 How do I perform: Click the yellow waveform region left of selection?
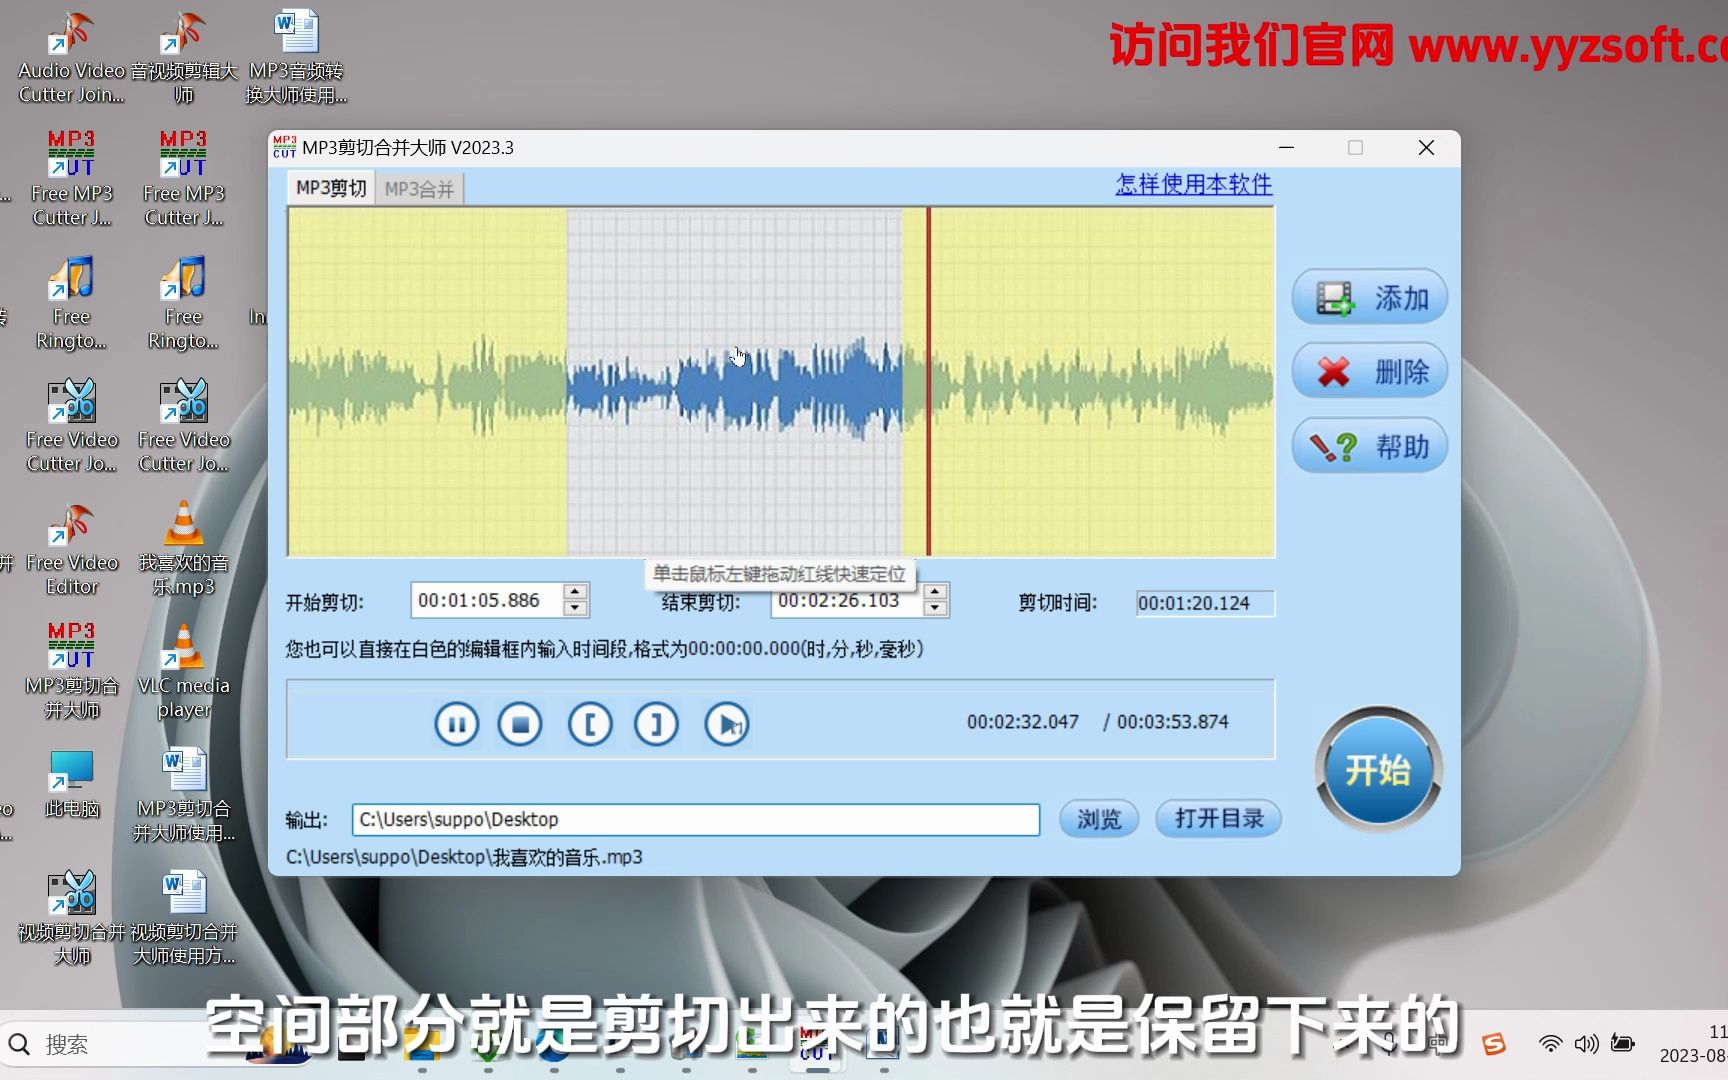pos(427,381)
